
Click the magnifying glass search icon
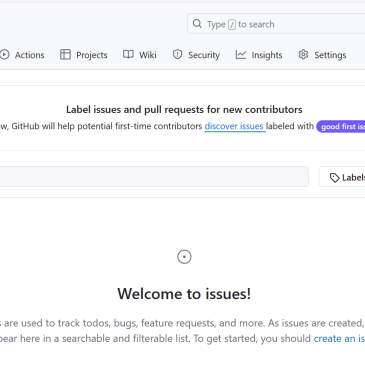[x=197, y=24]
